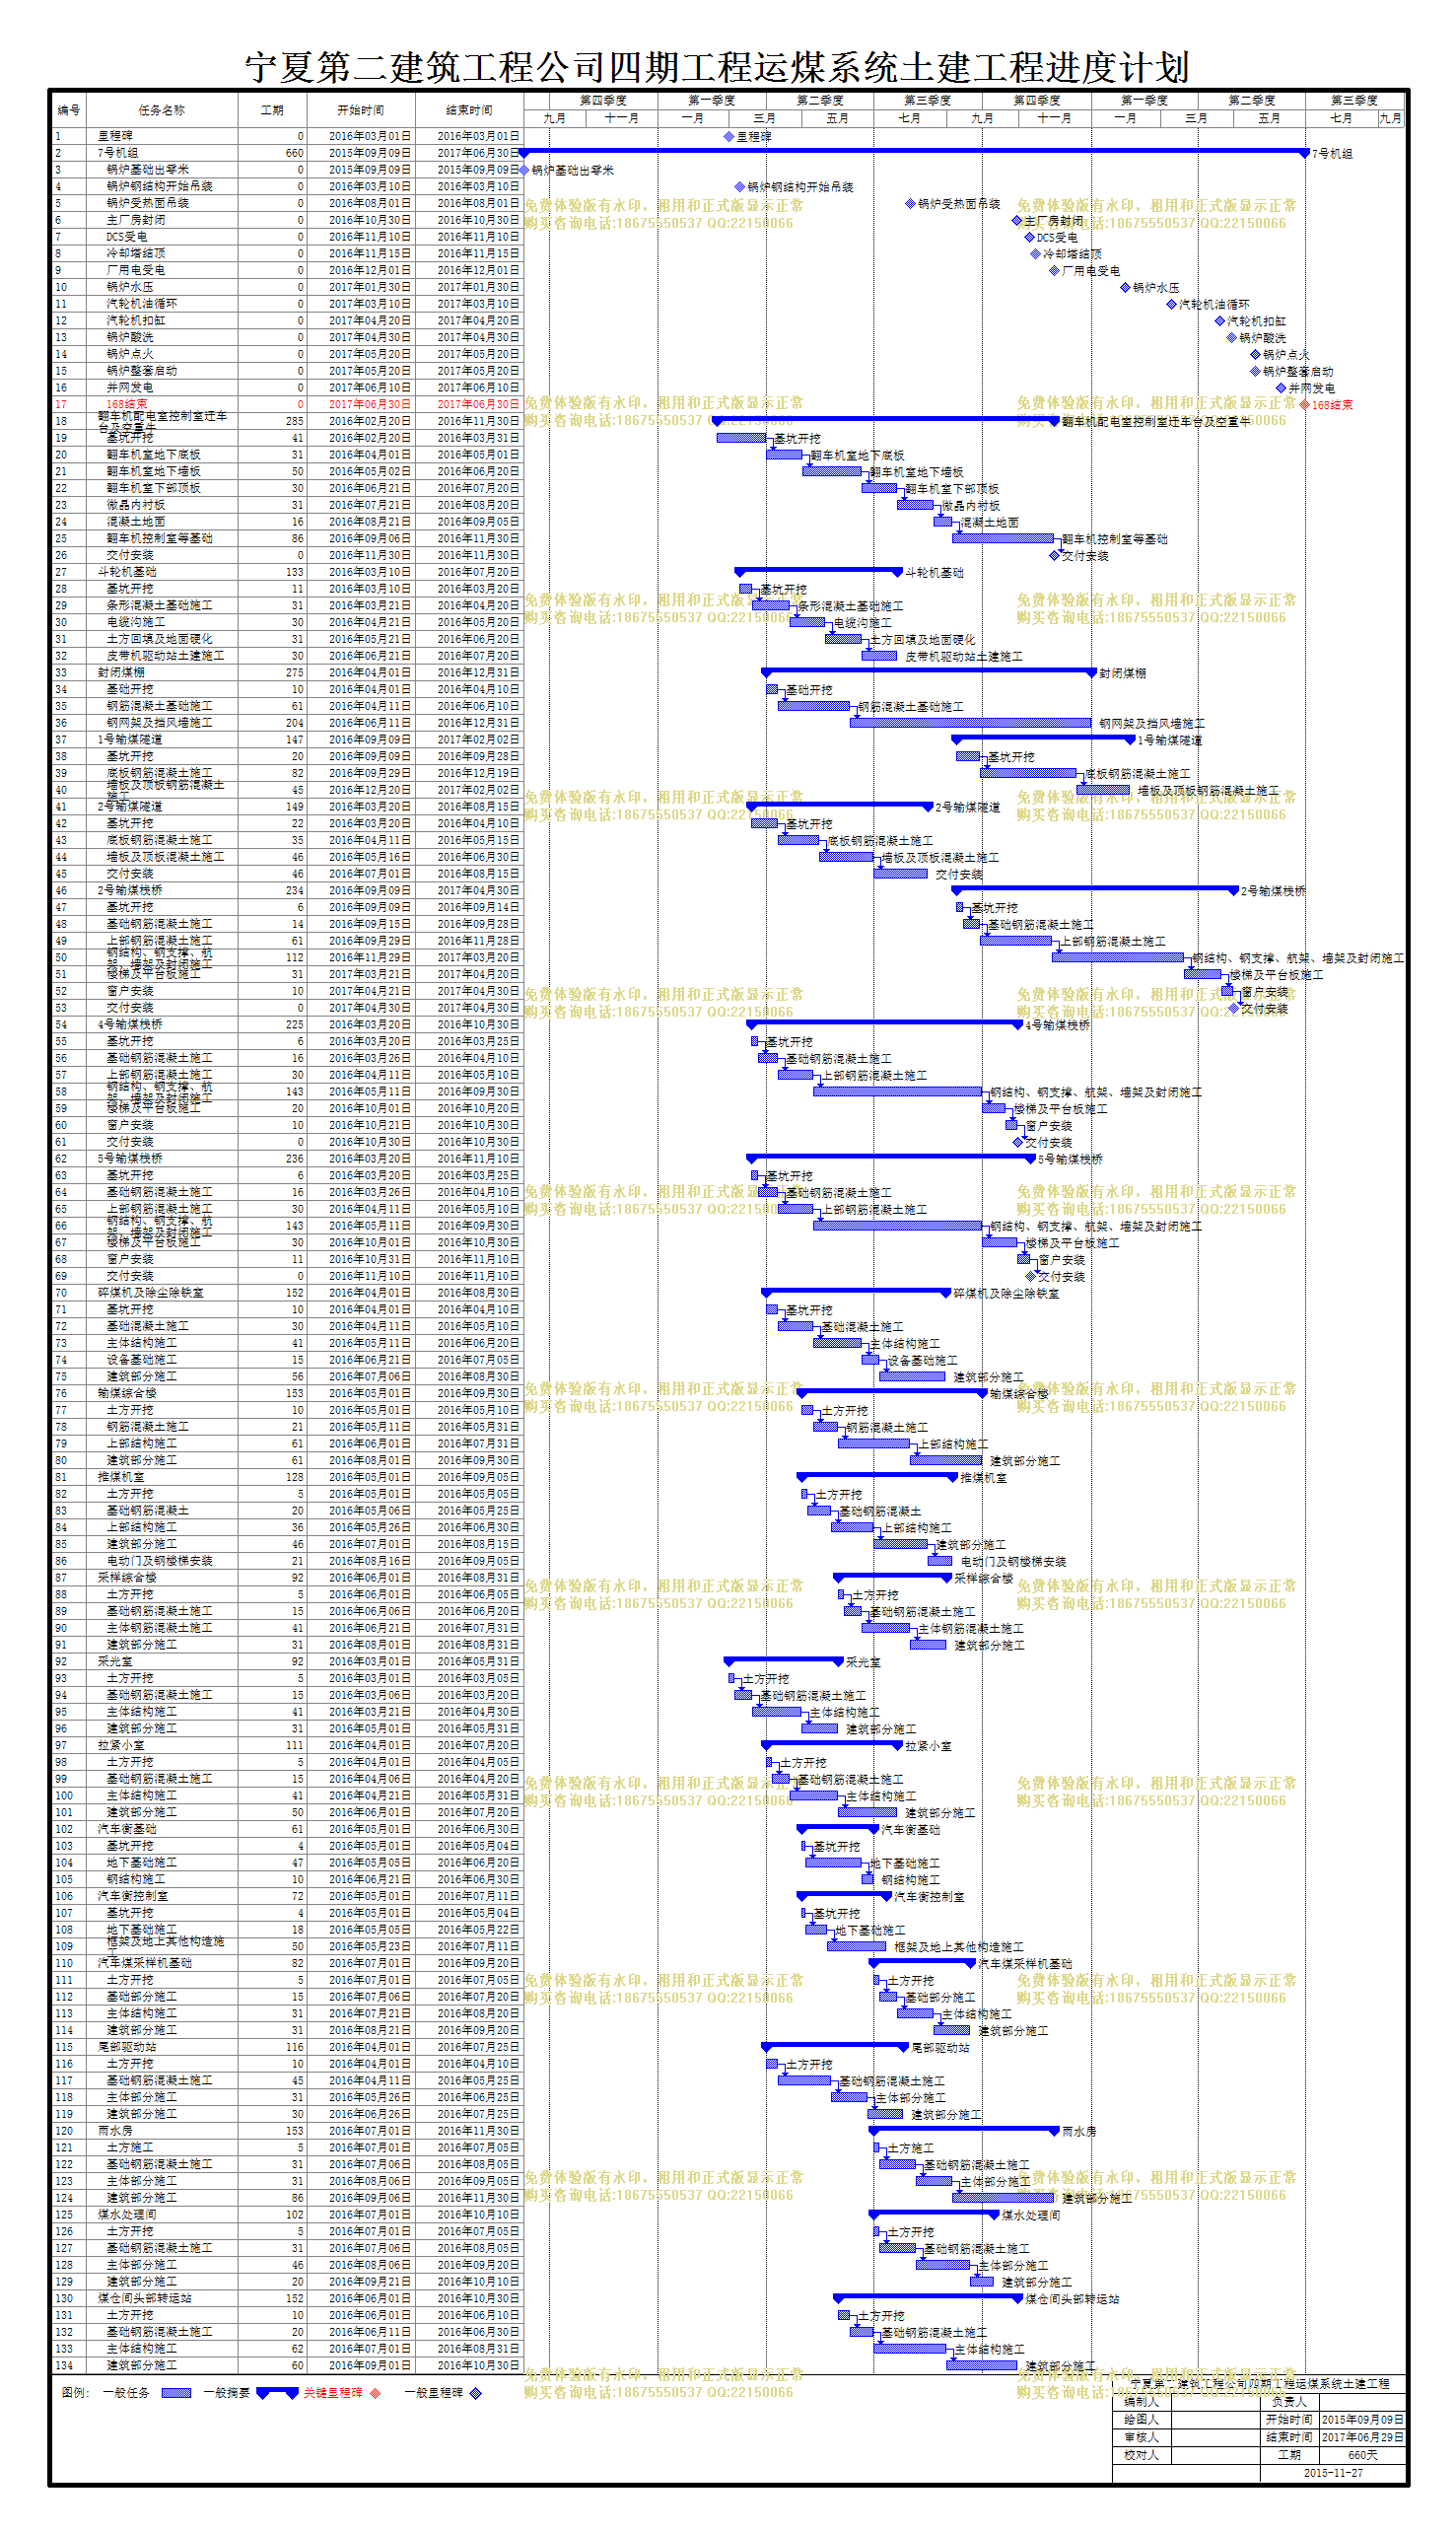Click the 2015-11-27 date stamp

(x=1333, y=2473)
